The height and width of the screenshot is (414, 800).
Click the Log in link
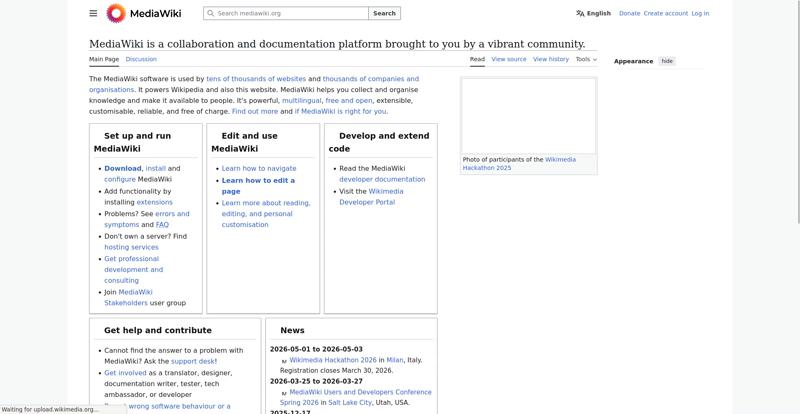pyautogui.click(x=700, y=13)
